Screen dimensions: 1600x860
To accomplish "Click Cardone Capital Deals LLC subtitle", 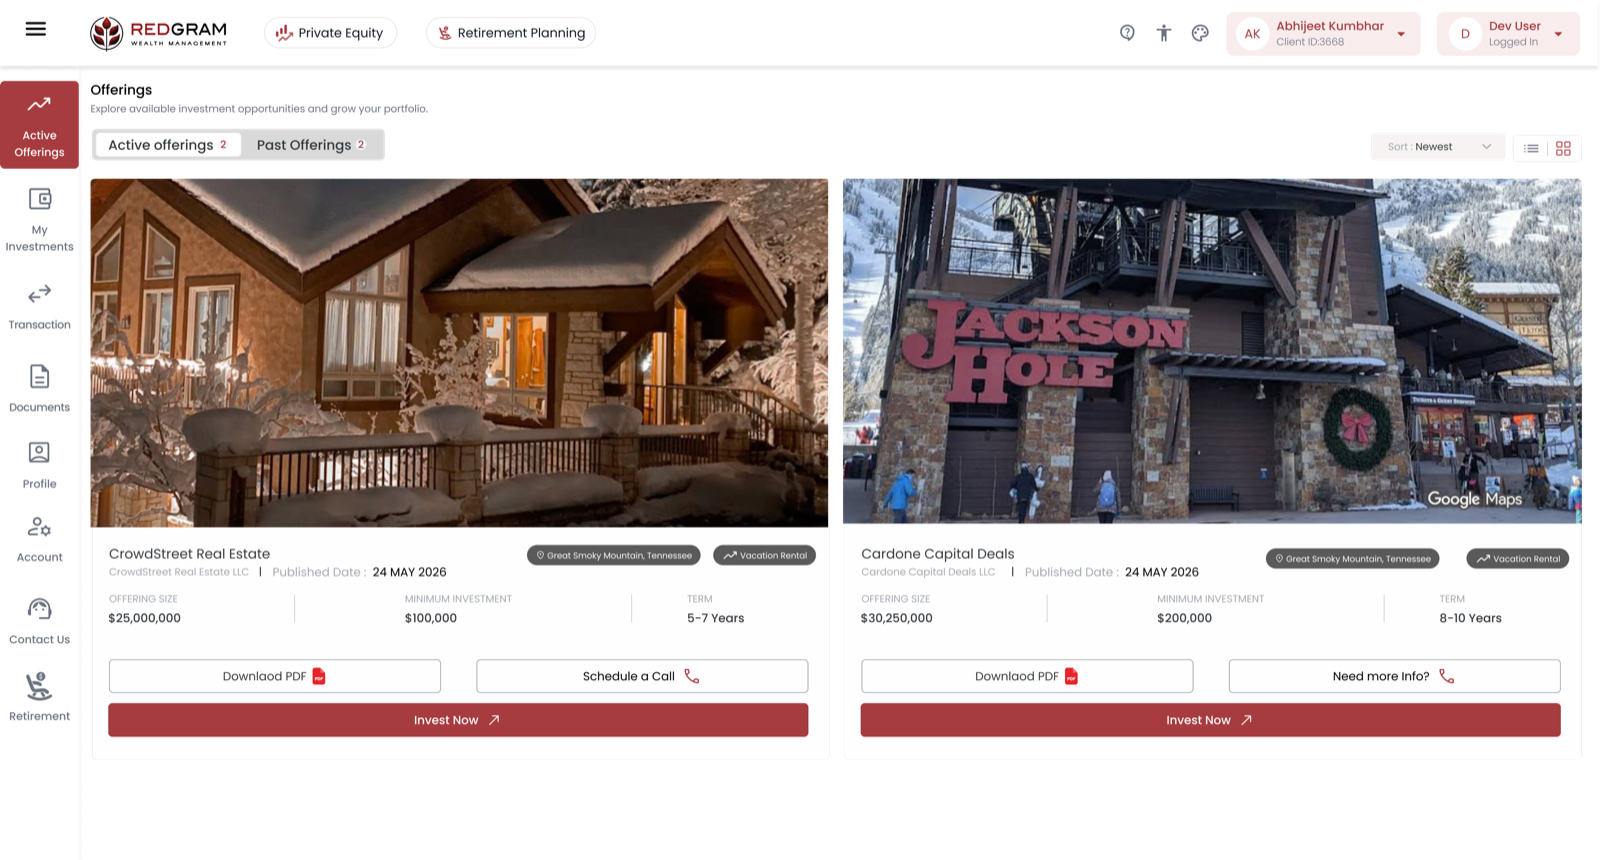I will (x=928, y=572).
